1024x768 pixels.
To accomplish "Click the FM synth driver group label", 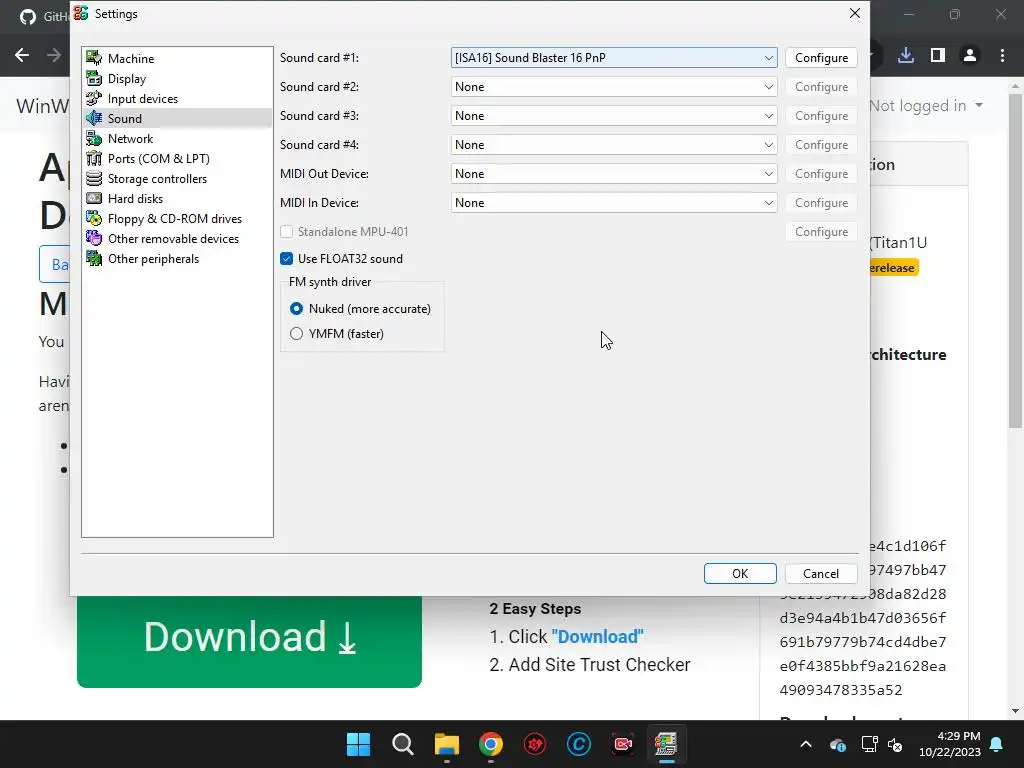I will [x=330, y=281].
